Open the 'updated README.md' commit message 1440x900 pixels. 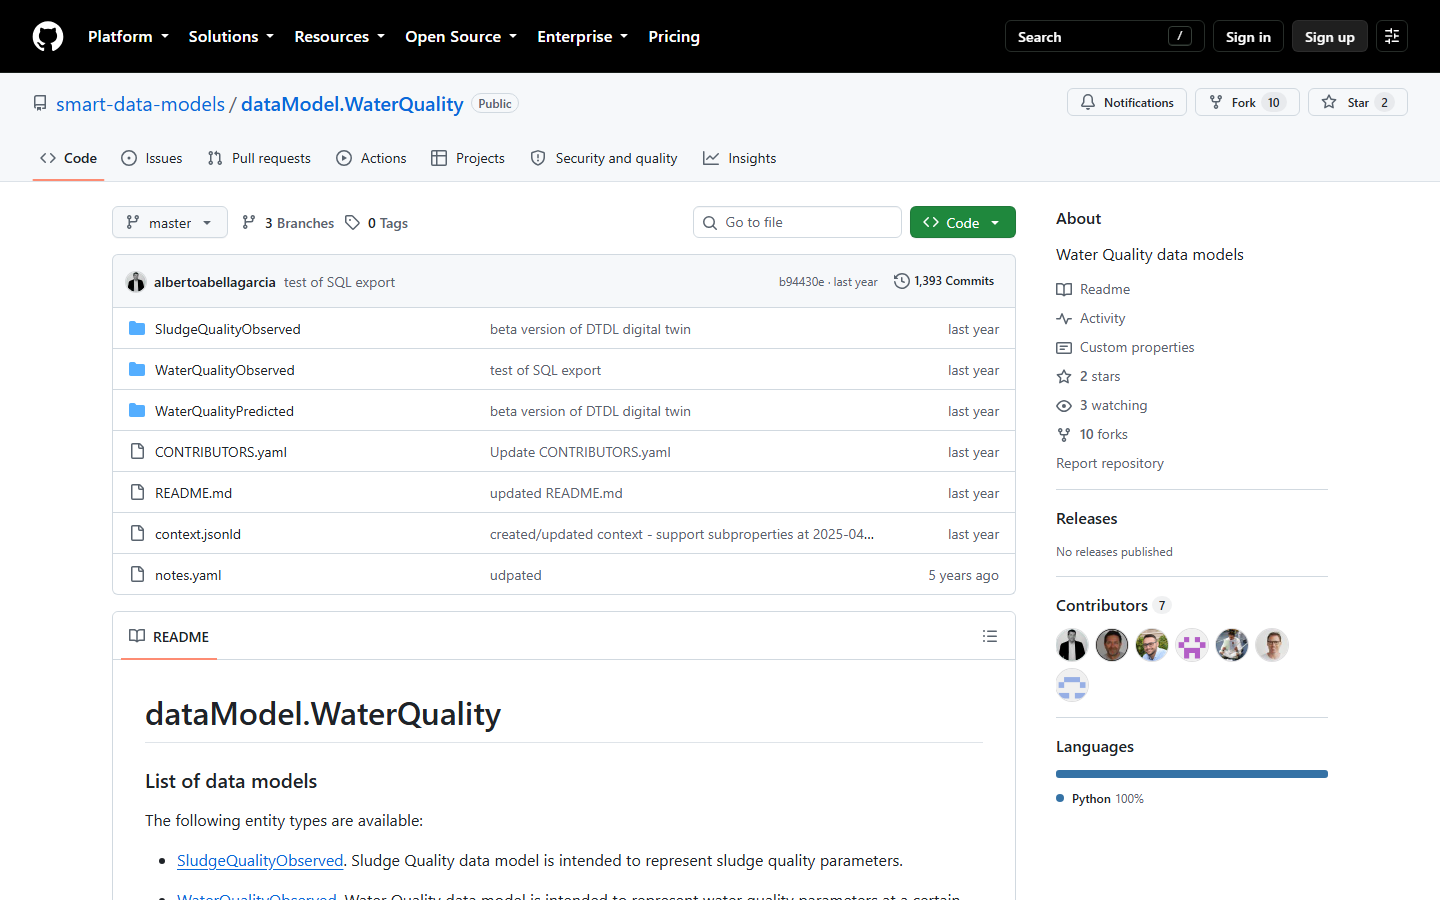pyautogui.click(x=556, y=493)
